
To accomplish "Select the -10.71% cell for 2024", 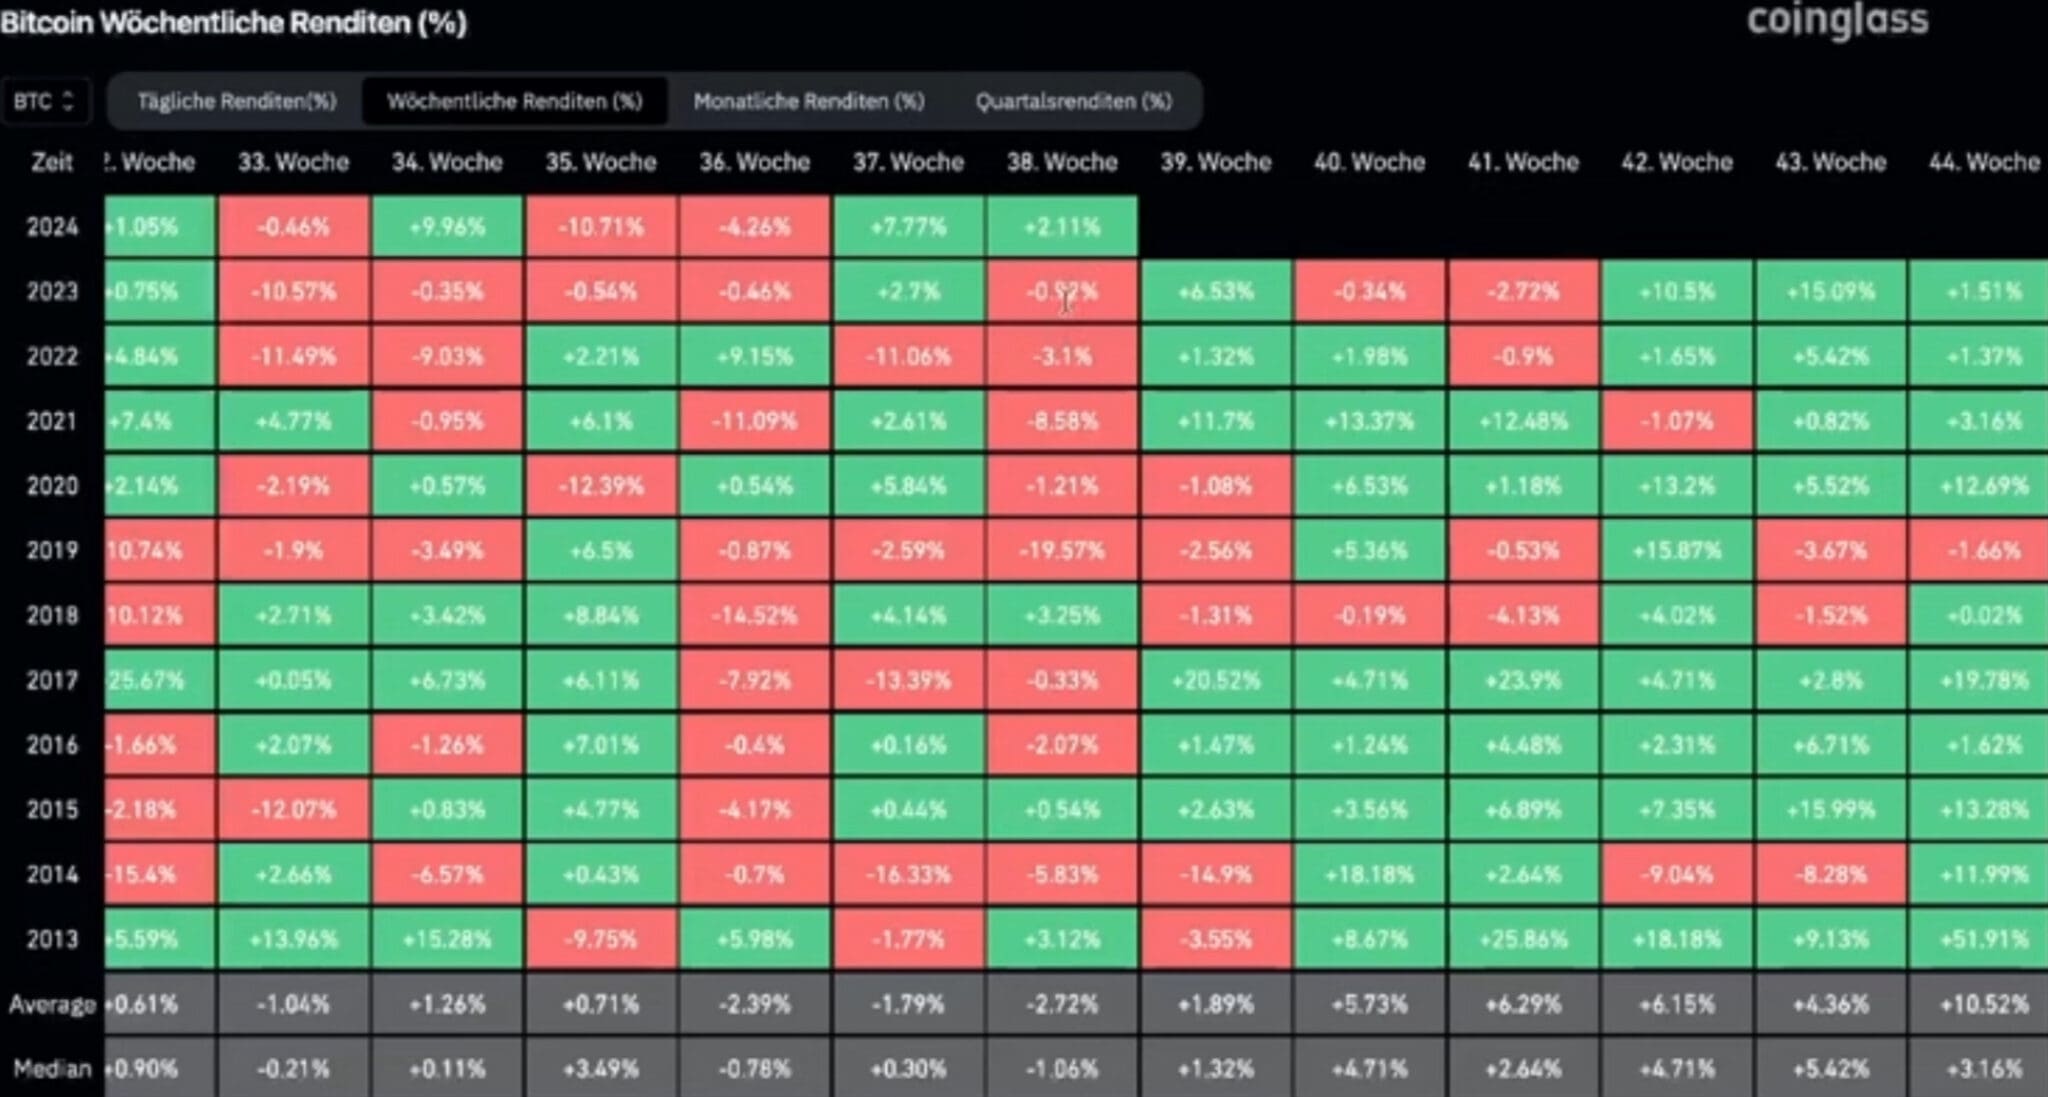I will coord(600,227).
